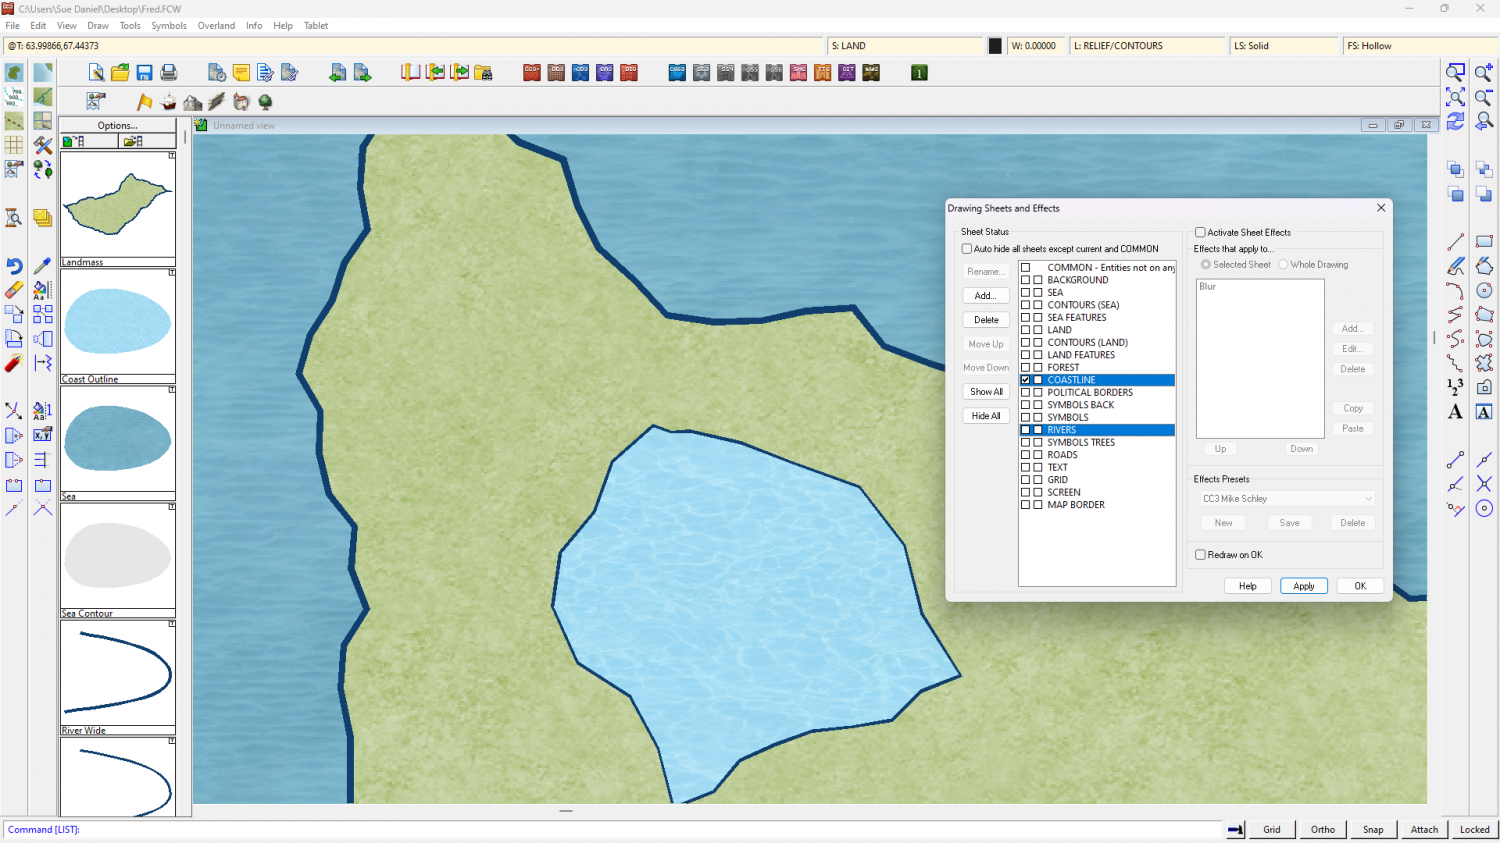Click the Options... button above tool catalog
The width and height of the screenshot is (1500, 843).
coord(118,126)
